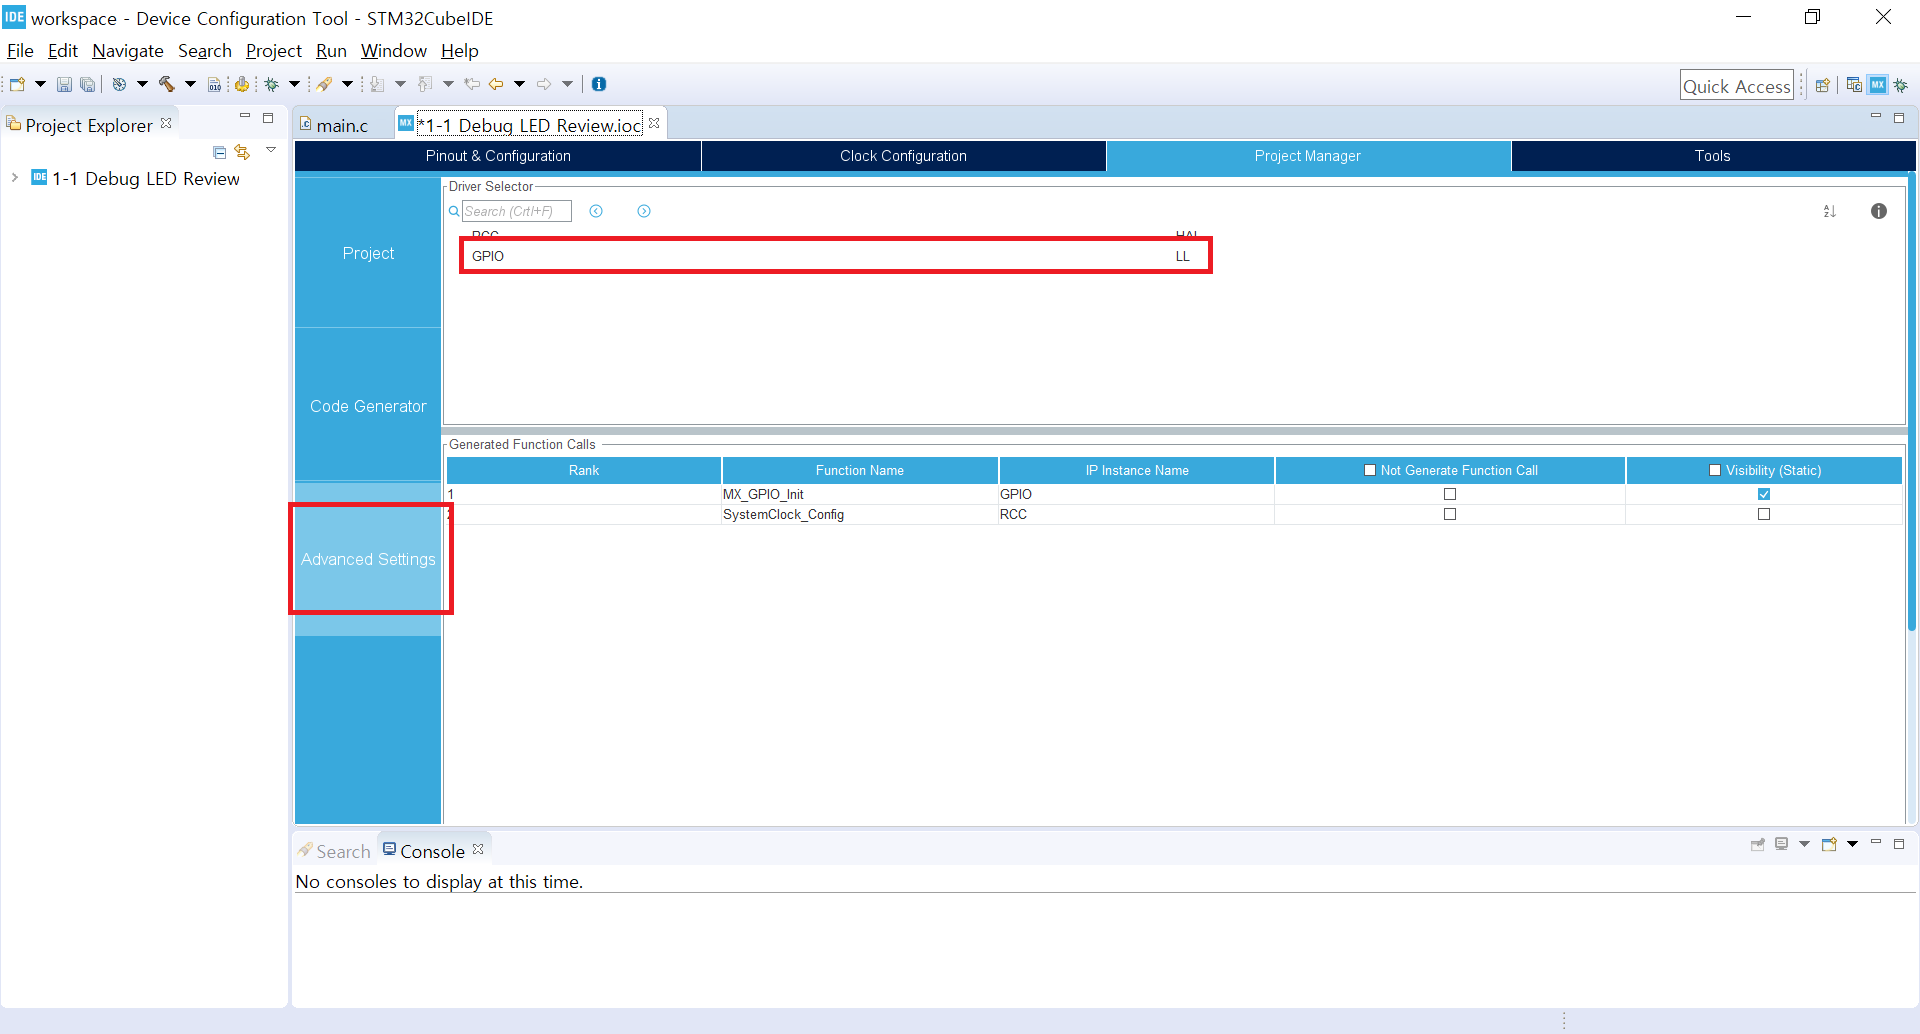Click the Driver Selector sort A-Z icon
This screenshot has width=1920, height=1034.
coord(1829,211)
